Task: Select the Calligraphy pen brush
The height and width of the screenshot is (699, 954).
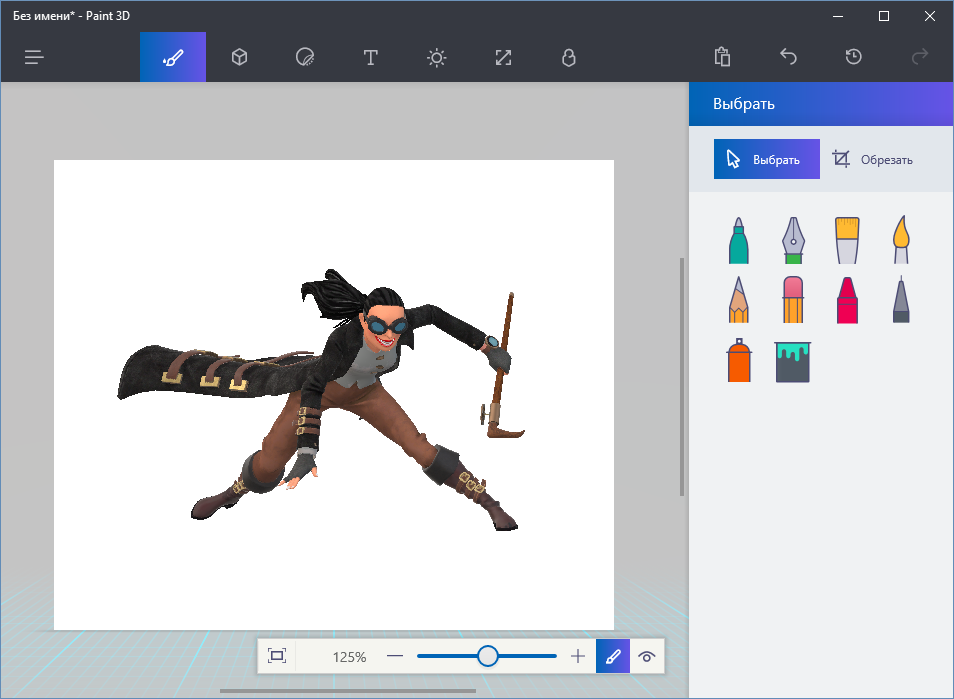Action: tap(793, 240)
